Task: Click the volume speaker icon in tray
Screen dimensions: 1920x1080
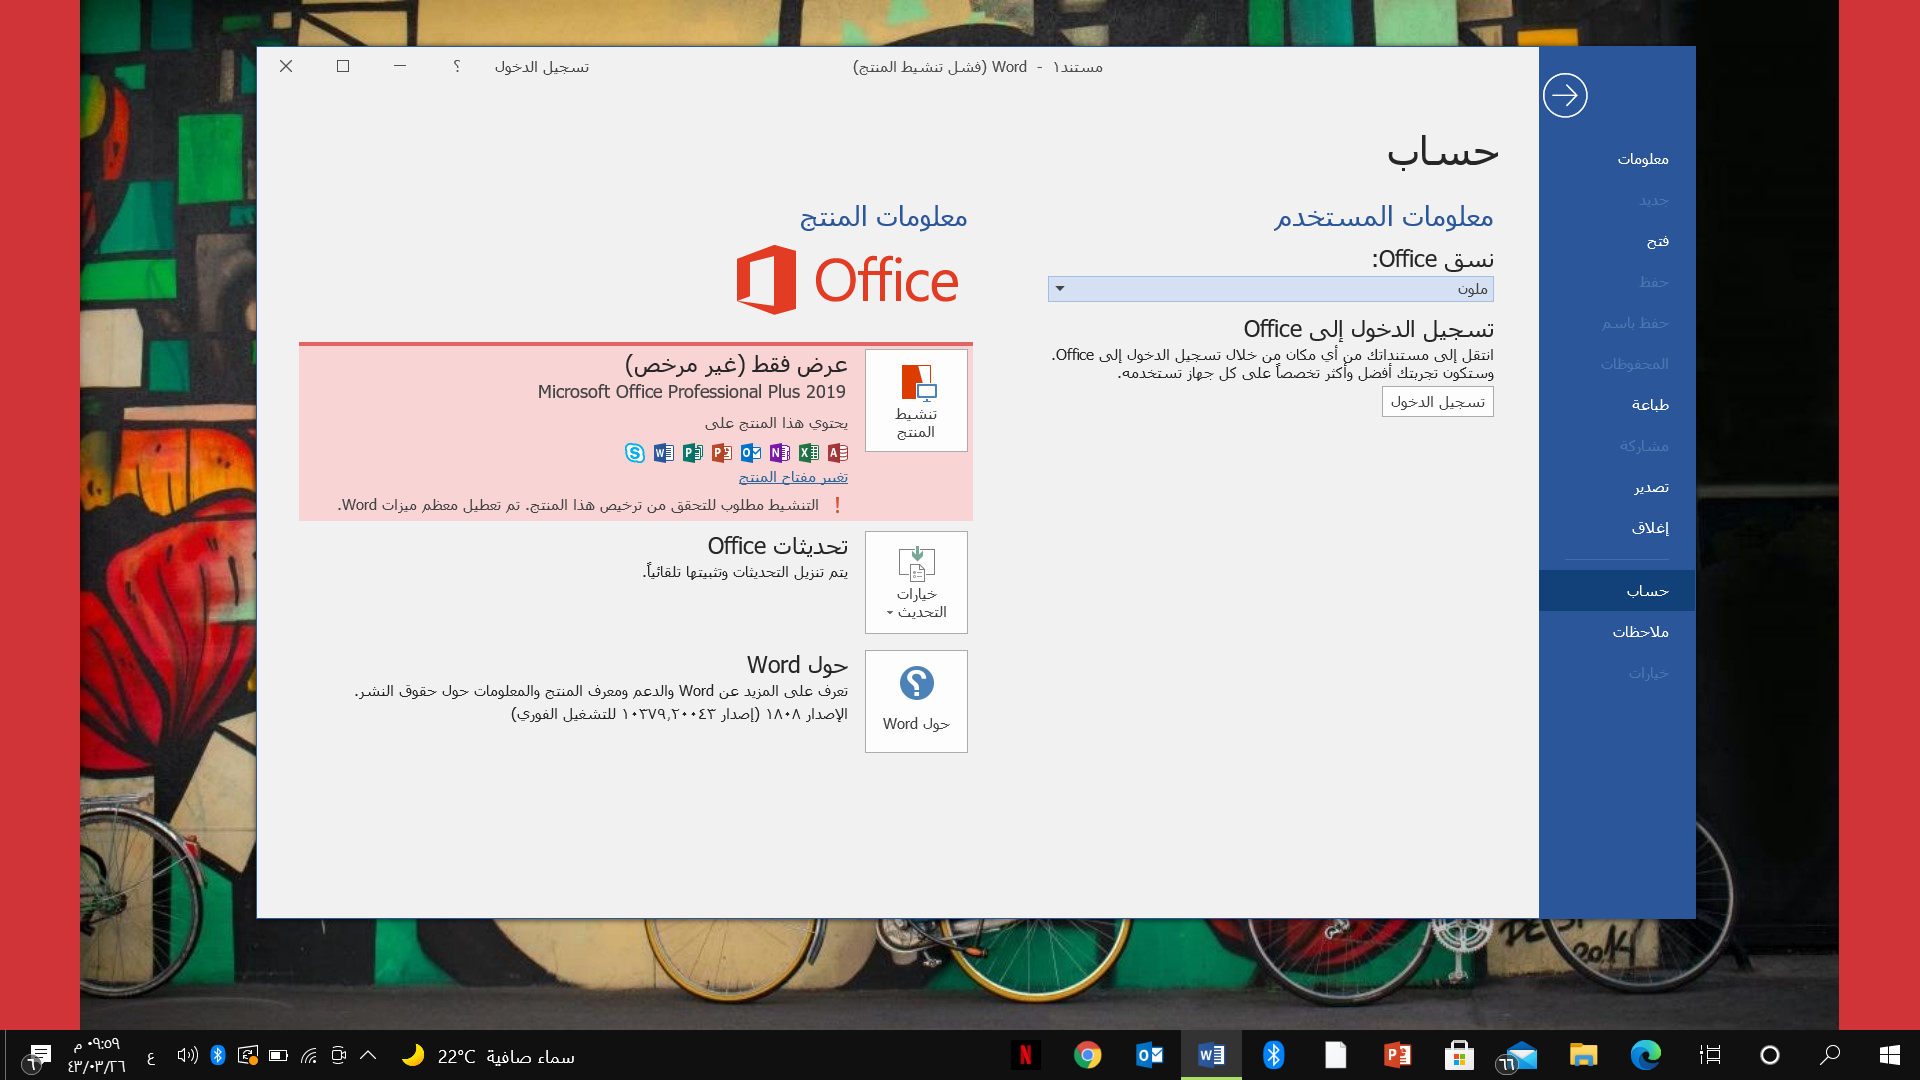Action: tap(187, 1055)
